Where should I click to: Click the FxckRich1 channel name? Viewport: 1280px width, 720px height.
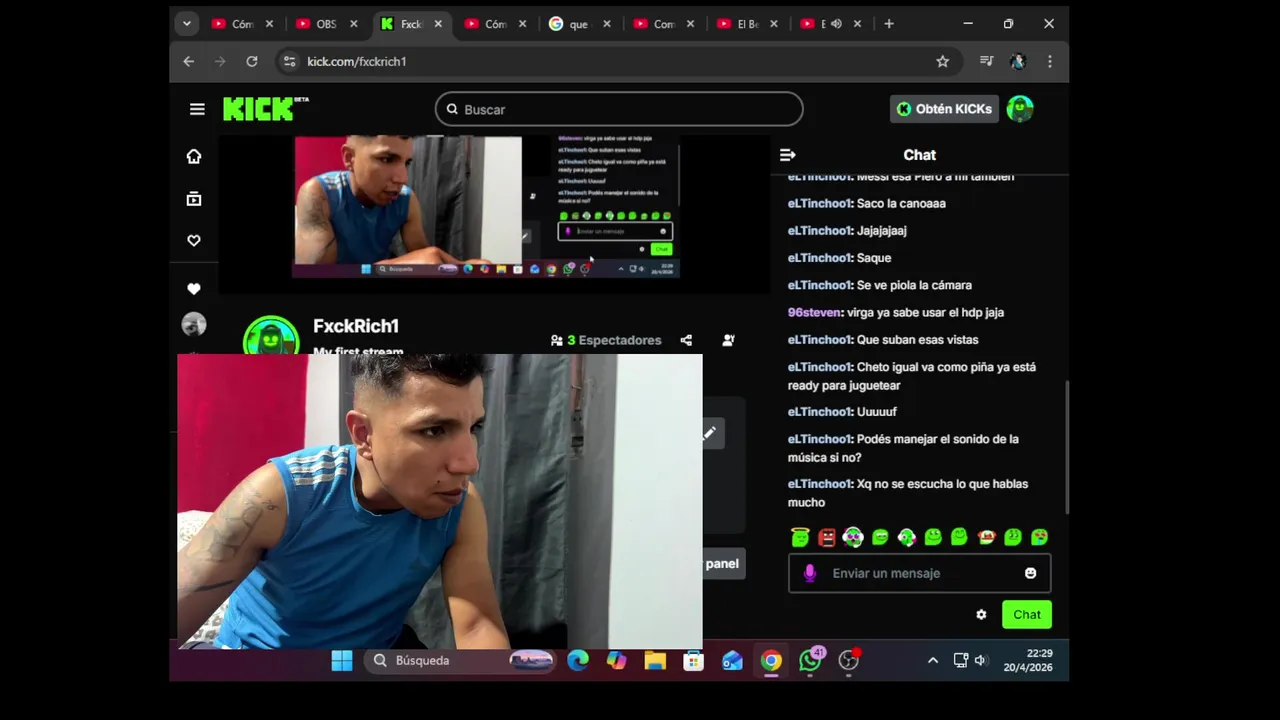tap(356, 326)
